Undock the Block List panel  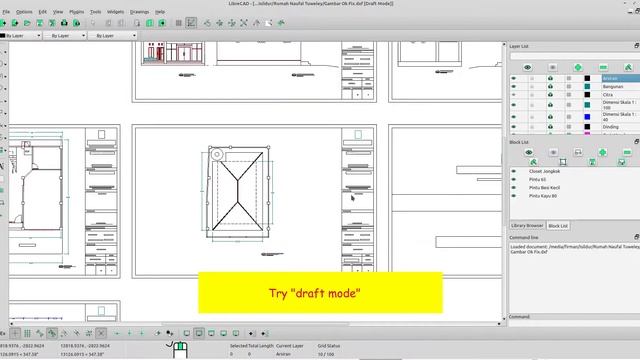[x=636, y=142]
